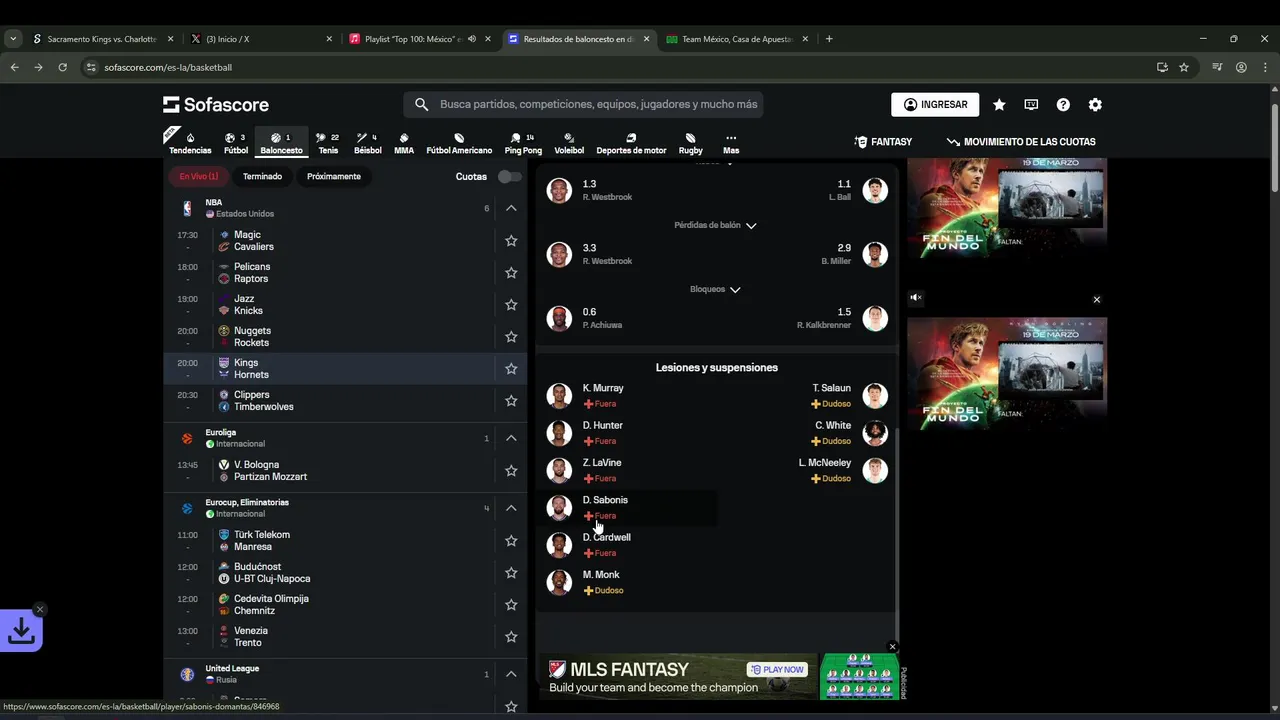Open Movimiento de las cuotas link

coord(1021,142)
